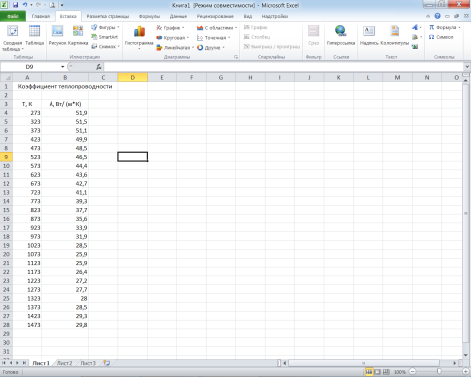This screenshot has width=471, height=377.
Task: Expand the formula bar with chevron
Action: (x=467, y=67)
